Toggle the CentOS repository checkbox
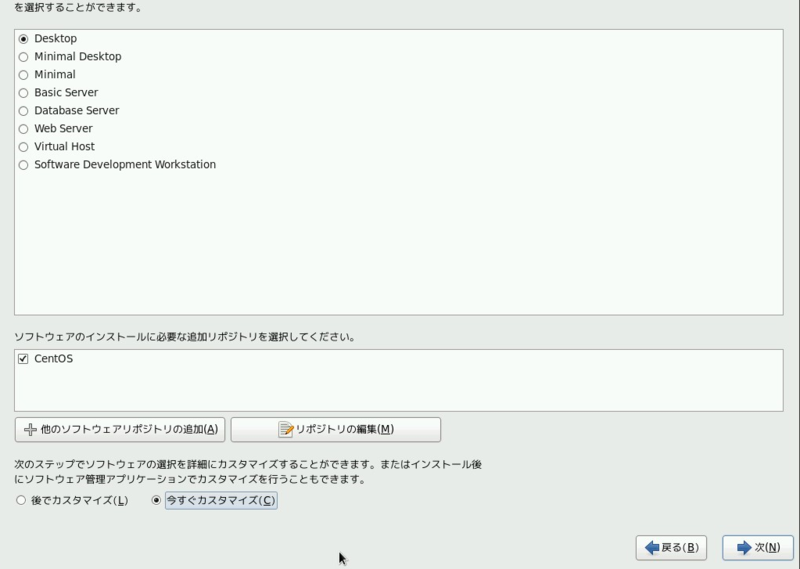This screenshot has width=800, height=569. [x=23, y=359]
